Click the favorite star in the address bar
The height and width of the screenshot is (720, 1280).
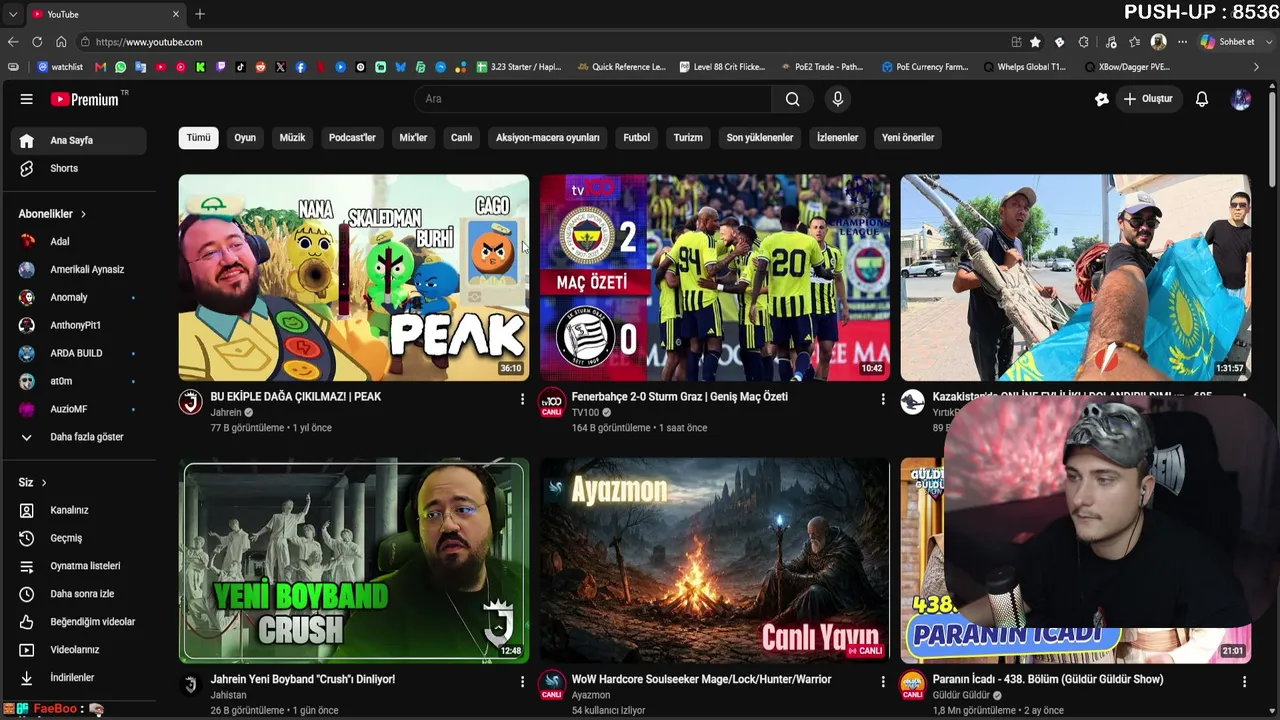coord(1035,42)
